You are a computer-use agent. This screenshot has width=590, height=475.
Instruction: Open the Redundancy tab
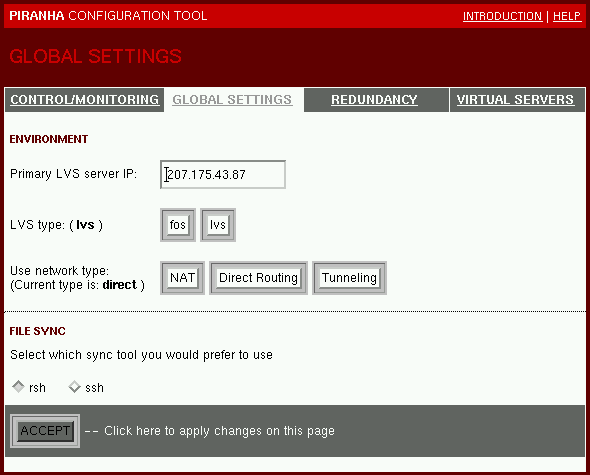pyautogui.click(x=374, y=100)
